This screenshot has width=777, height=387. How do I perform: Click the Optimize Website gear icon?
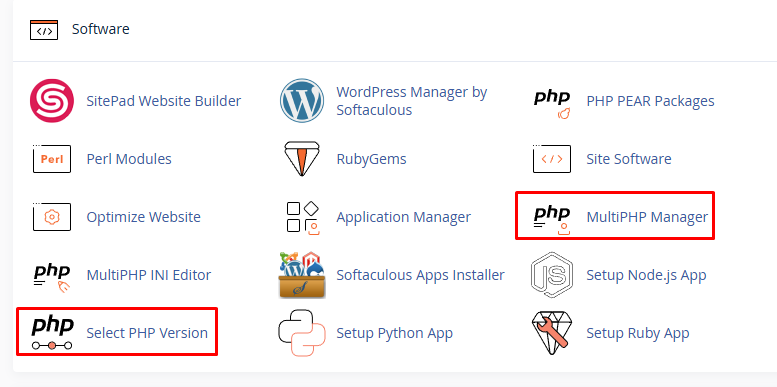pos(52,217)
